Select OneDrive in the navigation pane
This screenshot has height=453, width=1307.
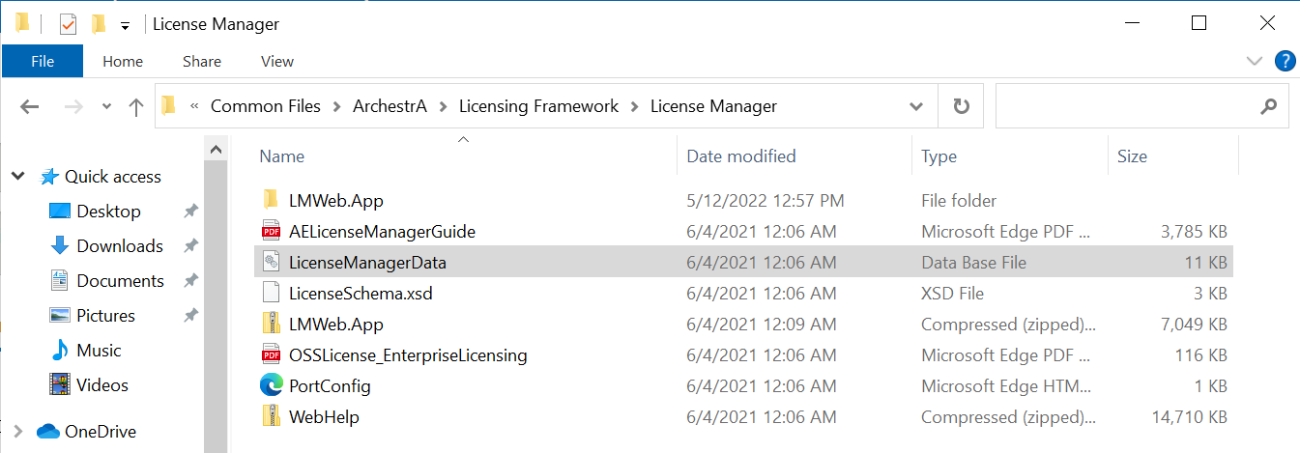tap(100, 432)
